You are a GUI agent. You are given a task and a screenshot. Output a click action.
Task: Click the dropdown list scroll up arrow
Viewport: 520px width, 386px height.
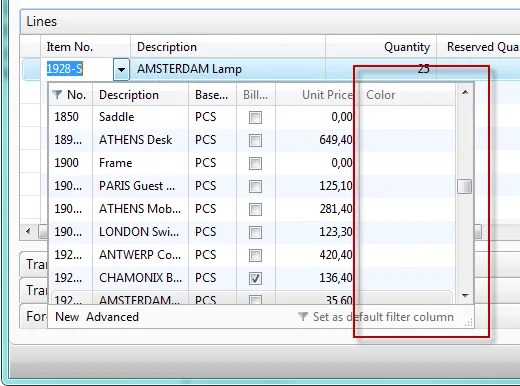point(465,92)
